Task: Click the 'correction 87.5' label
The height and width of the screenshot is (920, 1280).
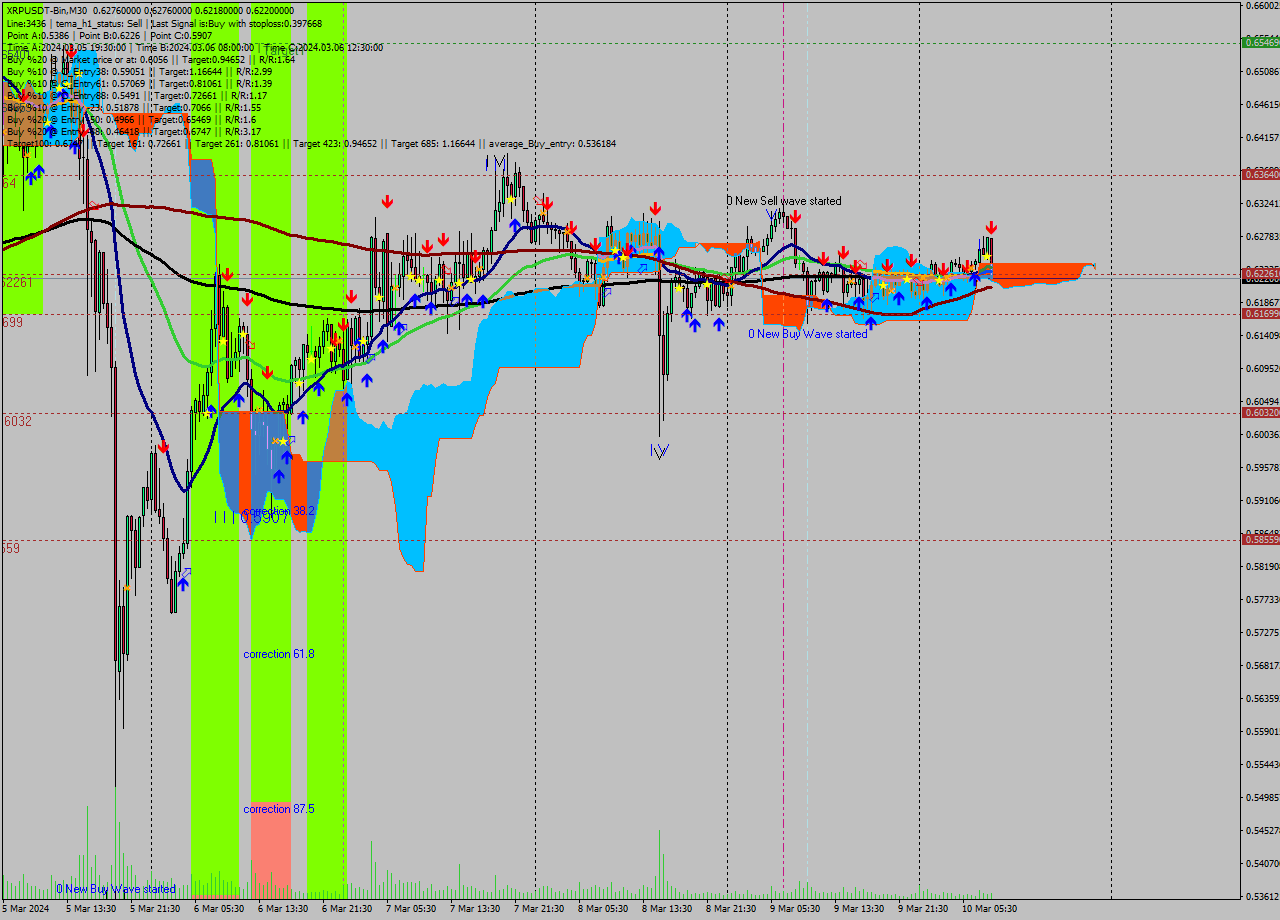Action: coord(279,809)
